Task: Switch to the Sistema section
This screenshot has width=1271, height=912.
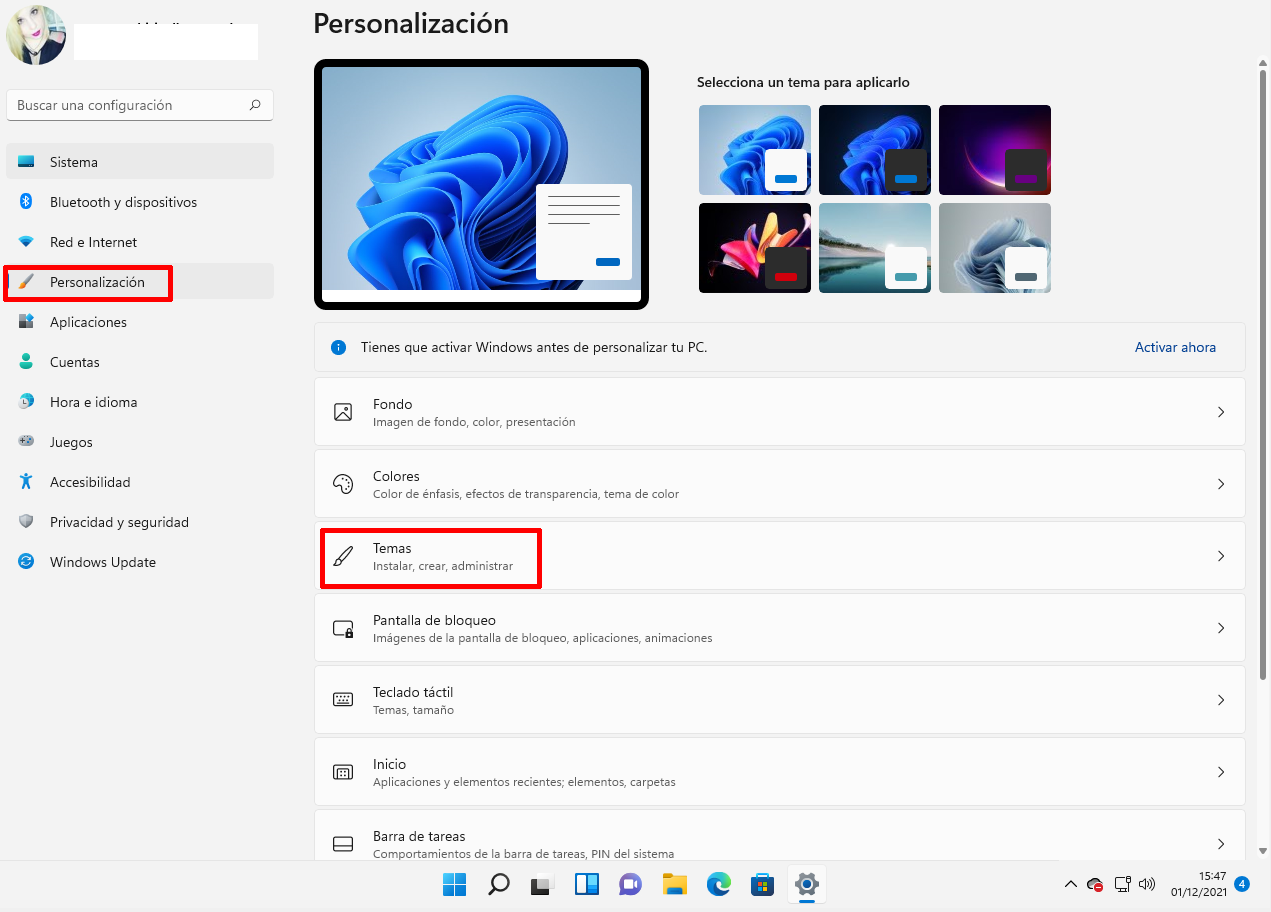Action: 73,161
